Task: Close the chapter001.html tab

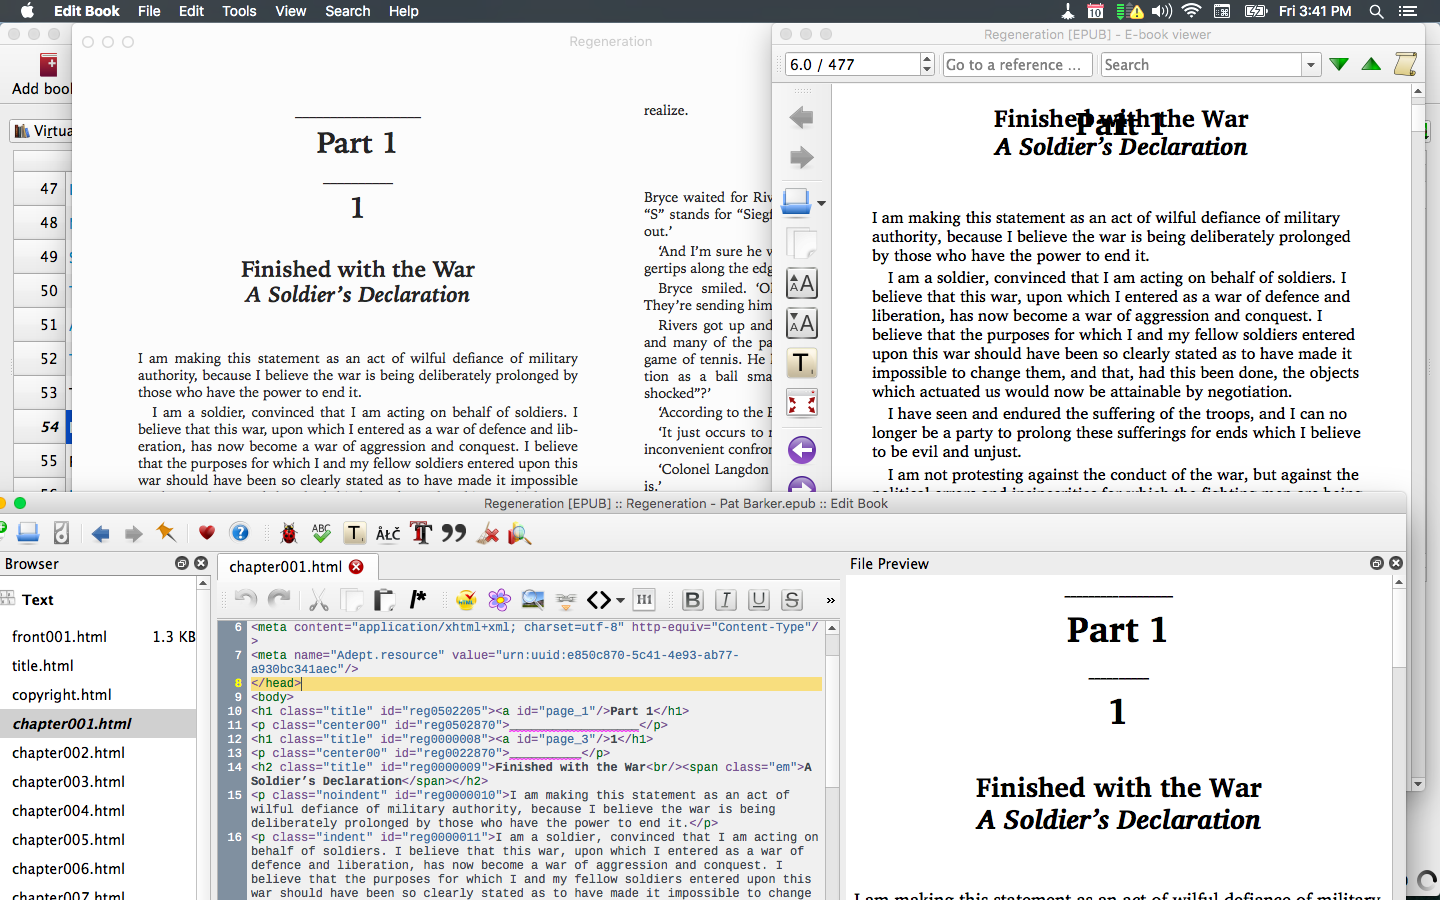Action: [356, 567]
